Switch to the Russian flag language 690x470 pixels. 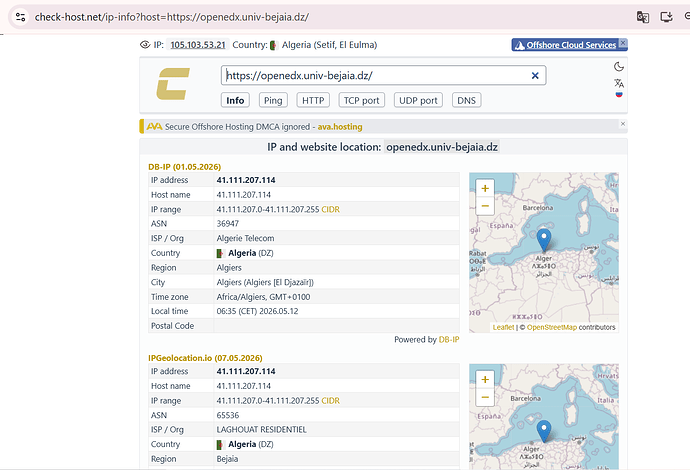(x=619, y=95)
